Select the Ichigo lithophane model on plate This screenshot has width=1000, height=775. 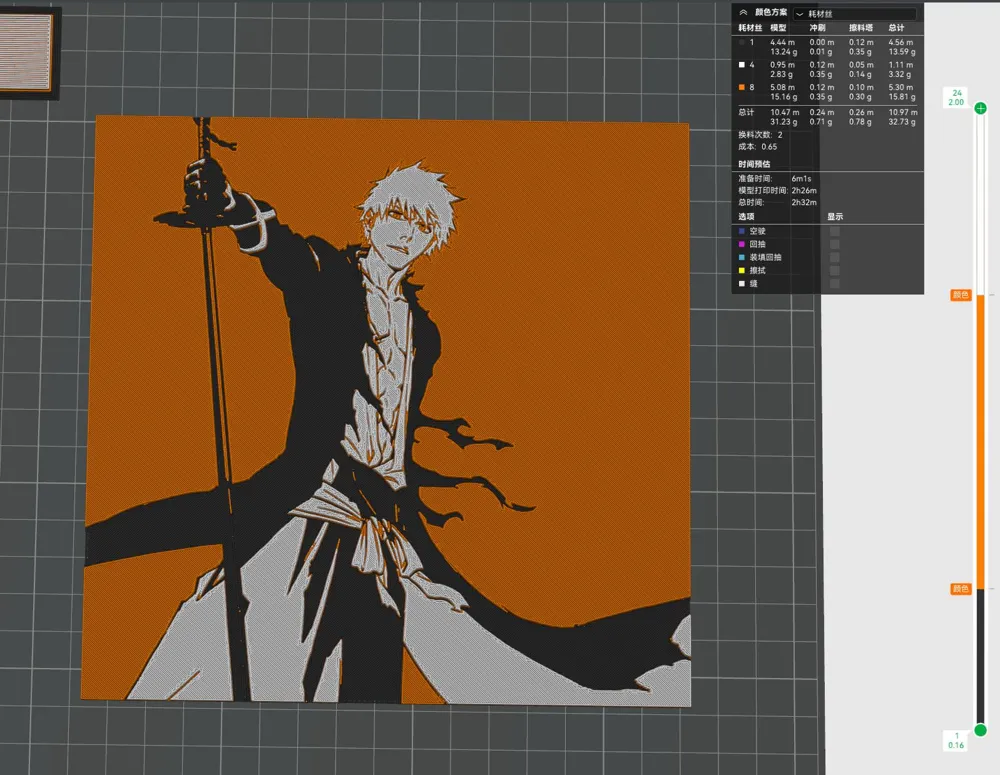[x=387, y=411]
